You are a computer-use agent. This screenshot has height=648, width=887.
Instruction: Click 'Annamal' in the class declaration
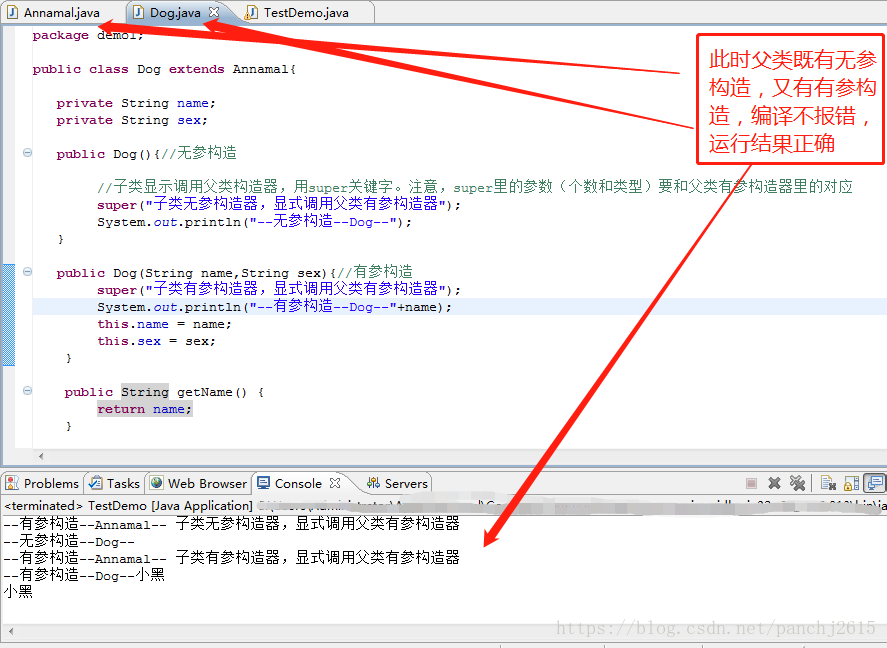point(261,70)
